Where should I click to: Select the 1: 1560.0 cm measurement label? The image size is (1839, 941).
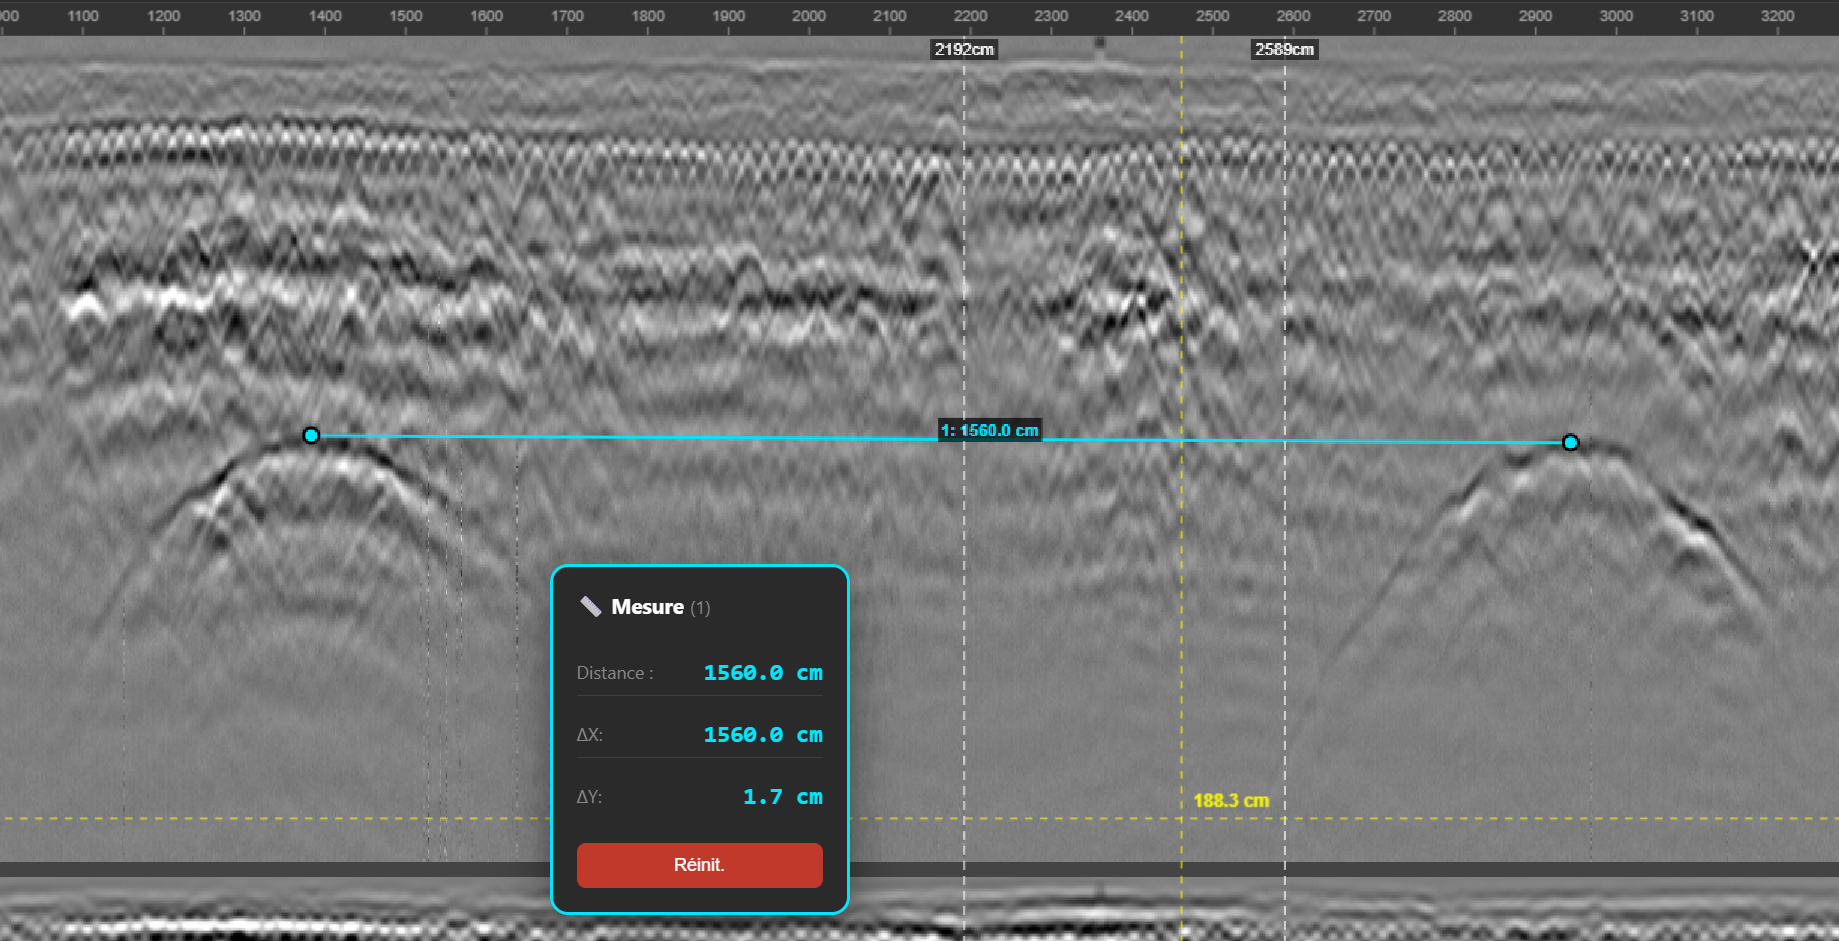coord(989,430)
